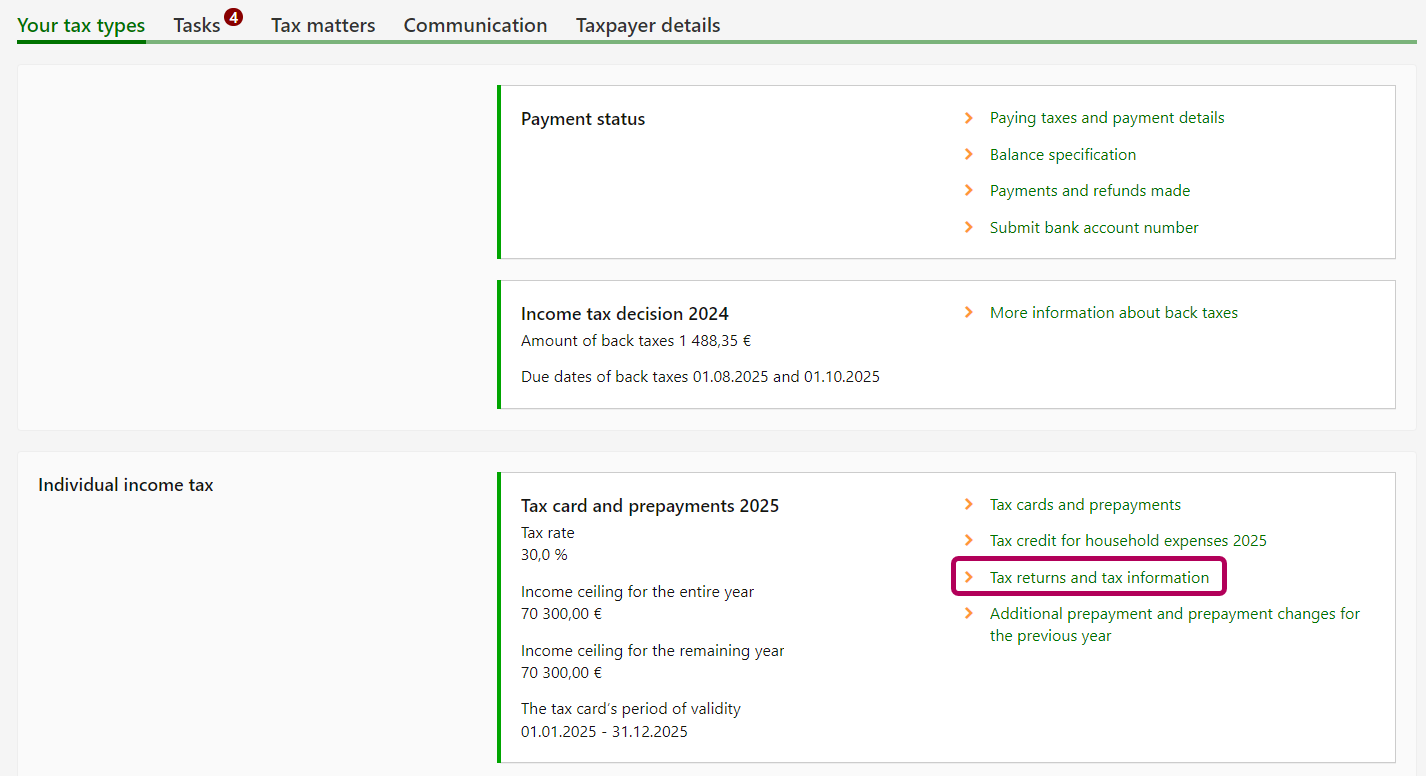Open Tax returns and tax information
Image resolution: width=1426 pixels, height=776 pixels.
click(x=1098, y=578)
